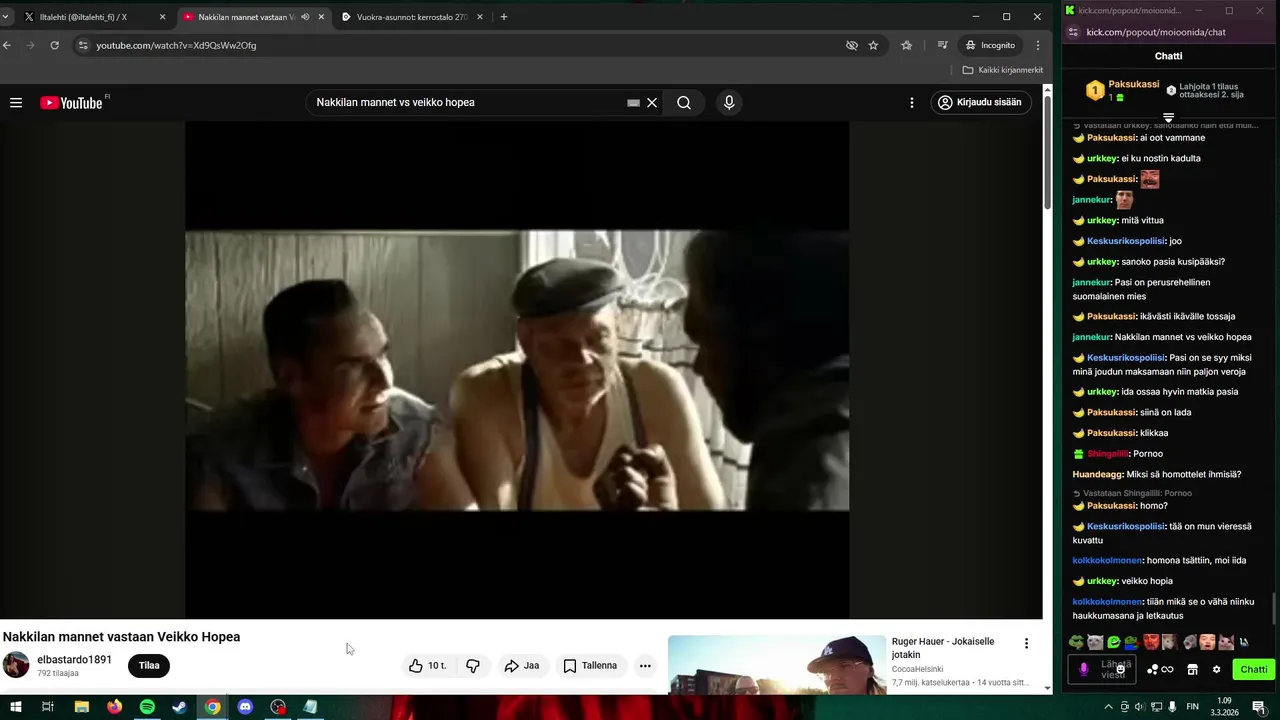Select Nakkilan mannet YouTube tab

coord(247,17)
